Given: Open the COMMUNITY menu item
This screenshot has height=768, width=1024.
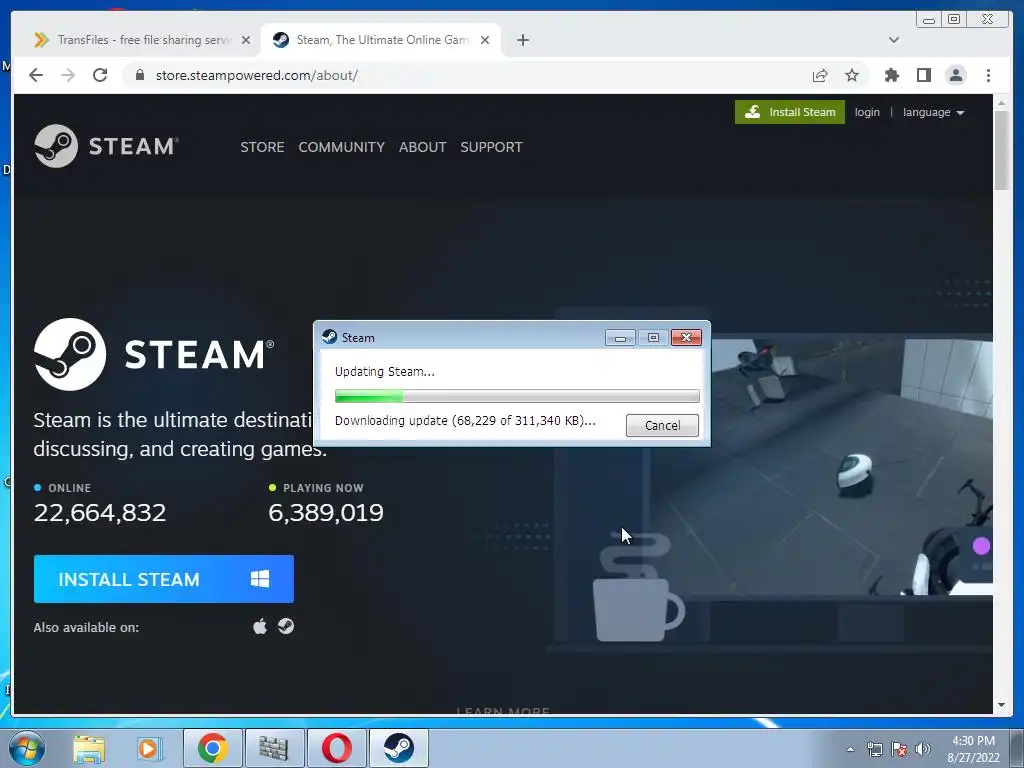Looking at the screenshot, I should point(342,147).
